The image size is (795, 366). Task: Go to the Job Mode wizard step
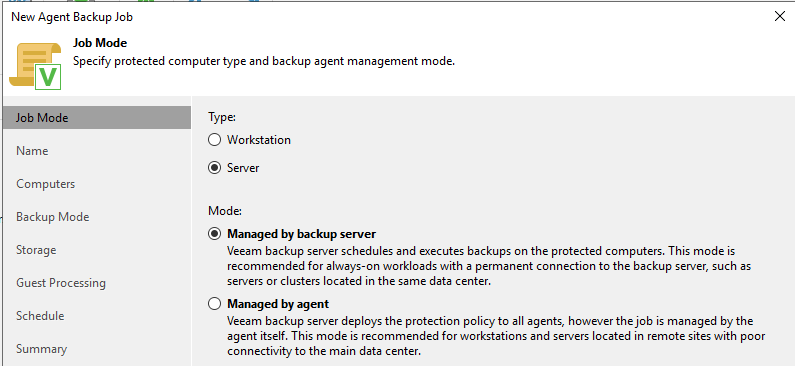97,118
